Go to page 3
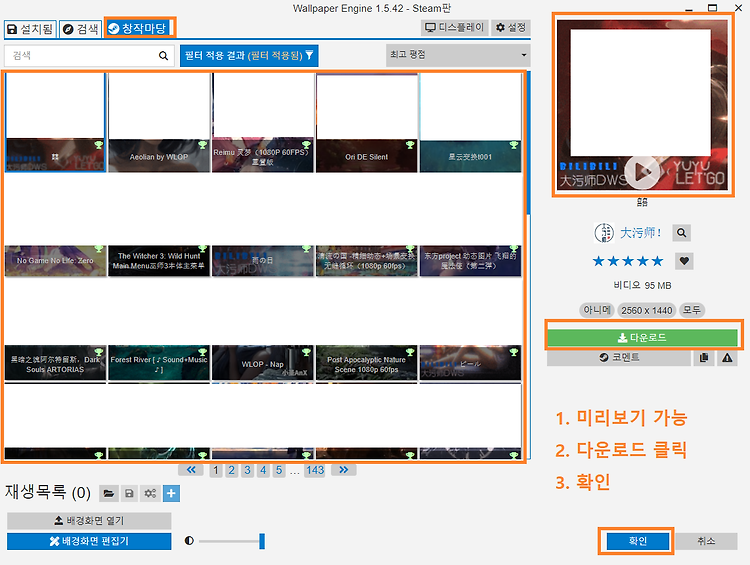 pos(247,470)
